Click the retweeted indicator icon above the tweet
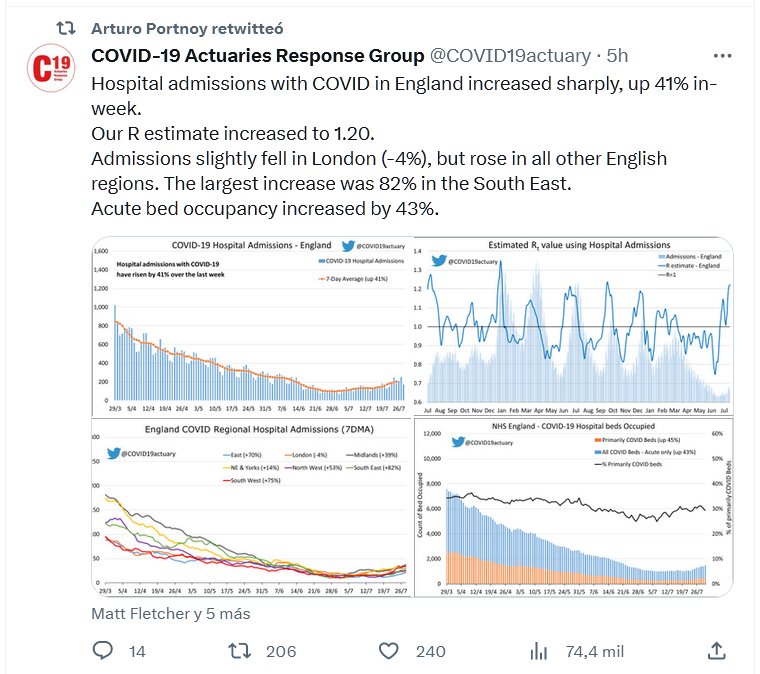 pos(63,28)
